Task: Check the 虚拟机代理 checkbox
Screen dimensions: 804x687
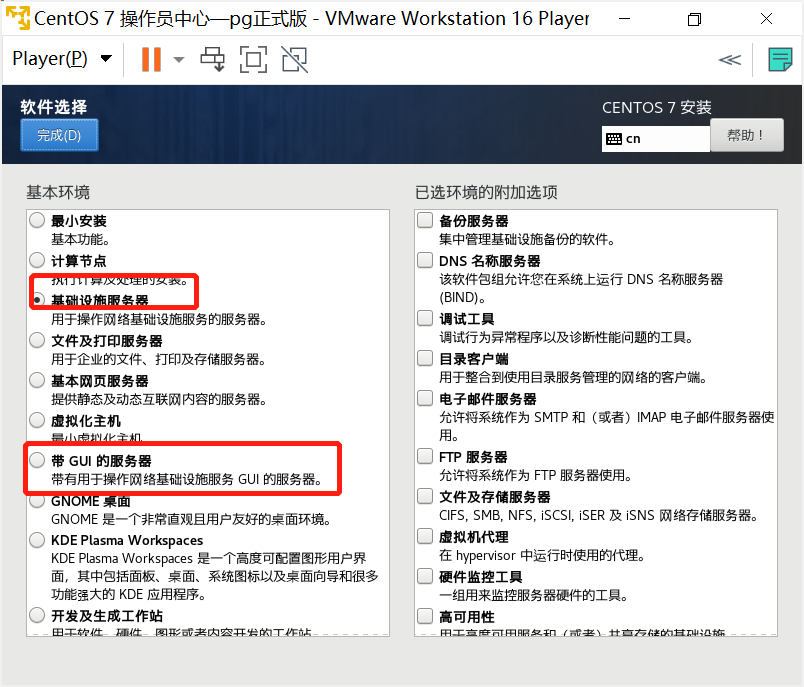Action: pos(425,536)
